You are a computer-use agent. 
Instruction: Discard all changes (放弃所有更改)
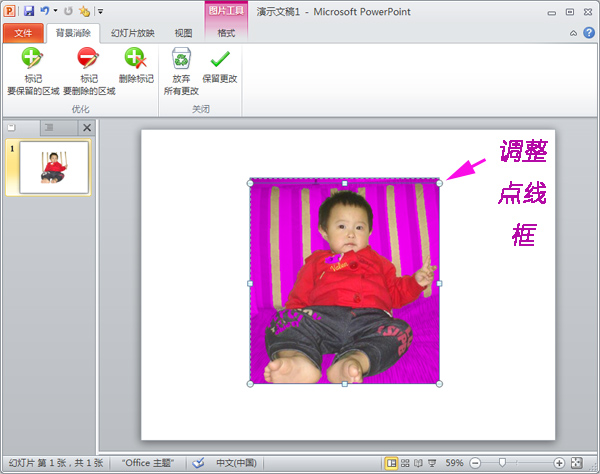click(181, 71)
